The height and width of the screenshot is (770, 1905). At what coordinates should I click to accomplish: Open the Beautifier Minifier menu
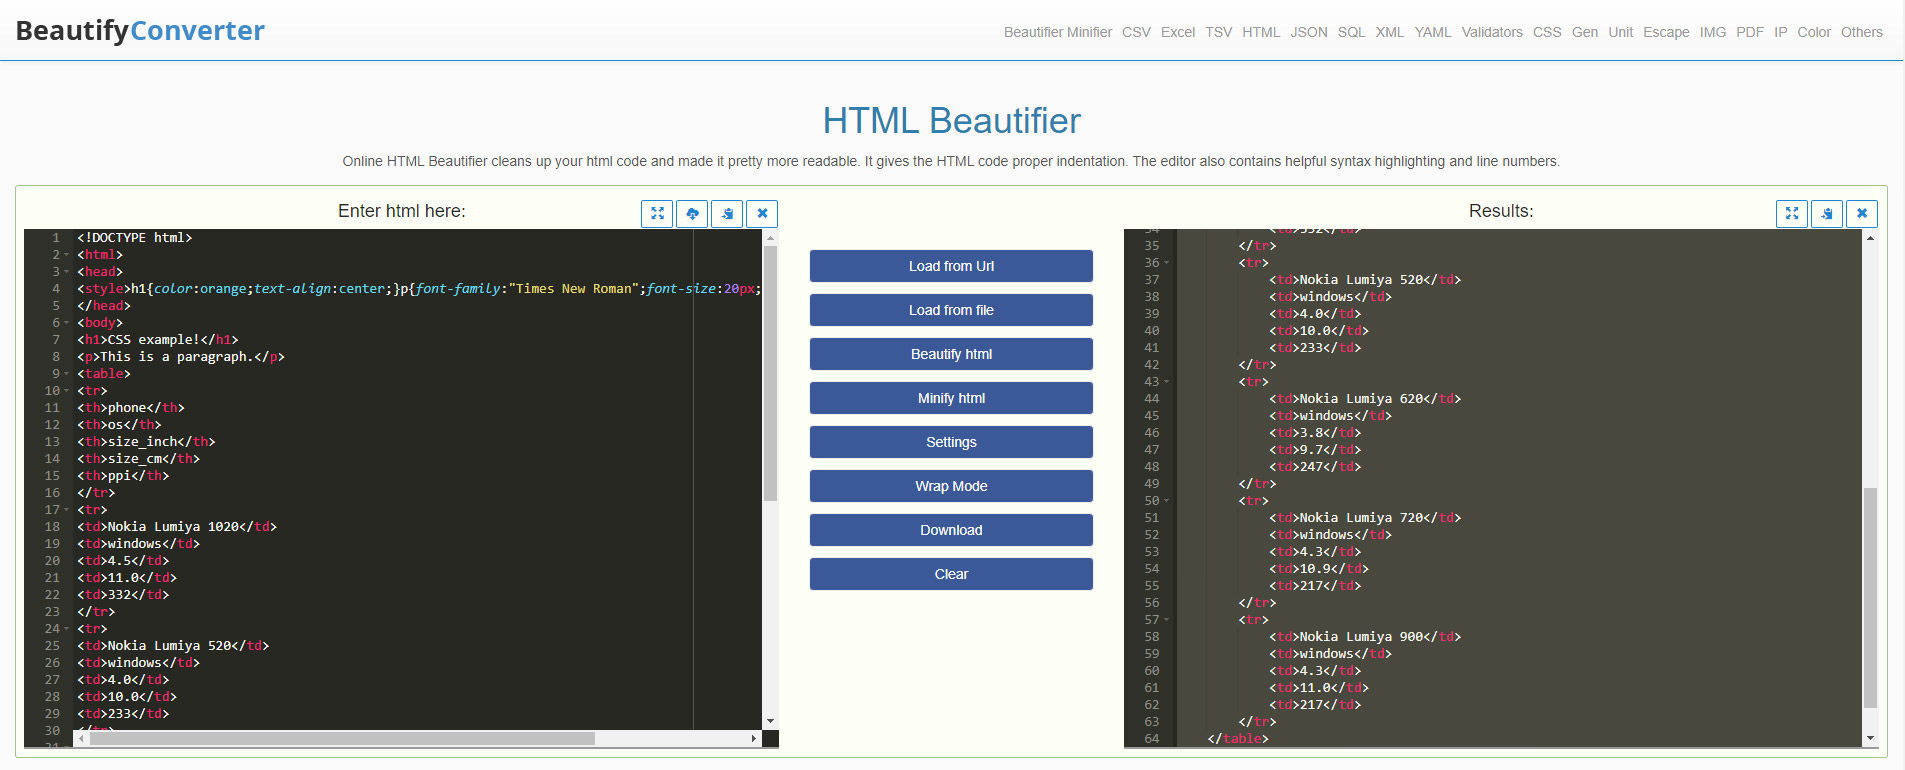coord(1058,32)
